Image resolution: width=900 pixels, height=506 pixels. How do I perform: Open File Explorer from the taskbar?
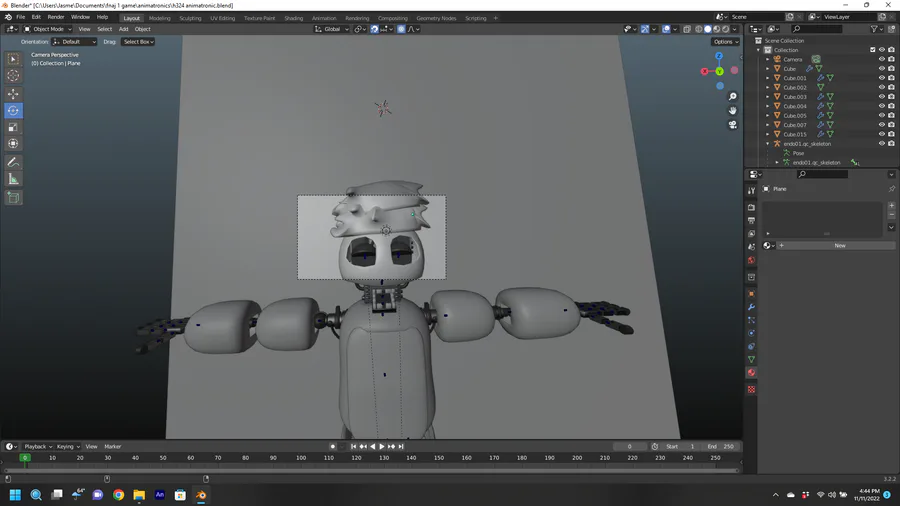[x=139, y=495]
